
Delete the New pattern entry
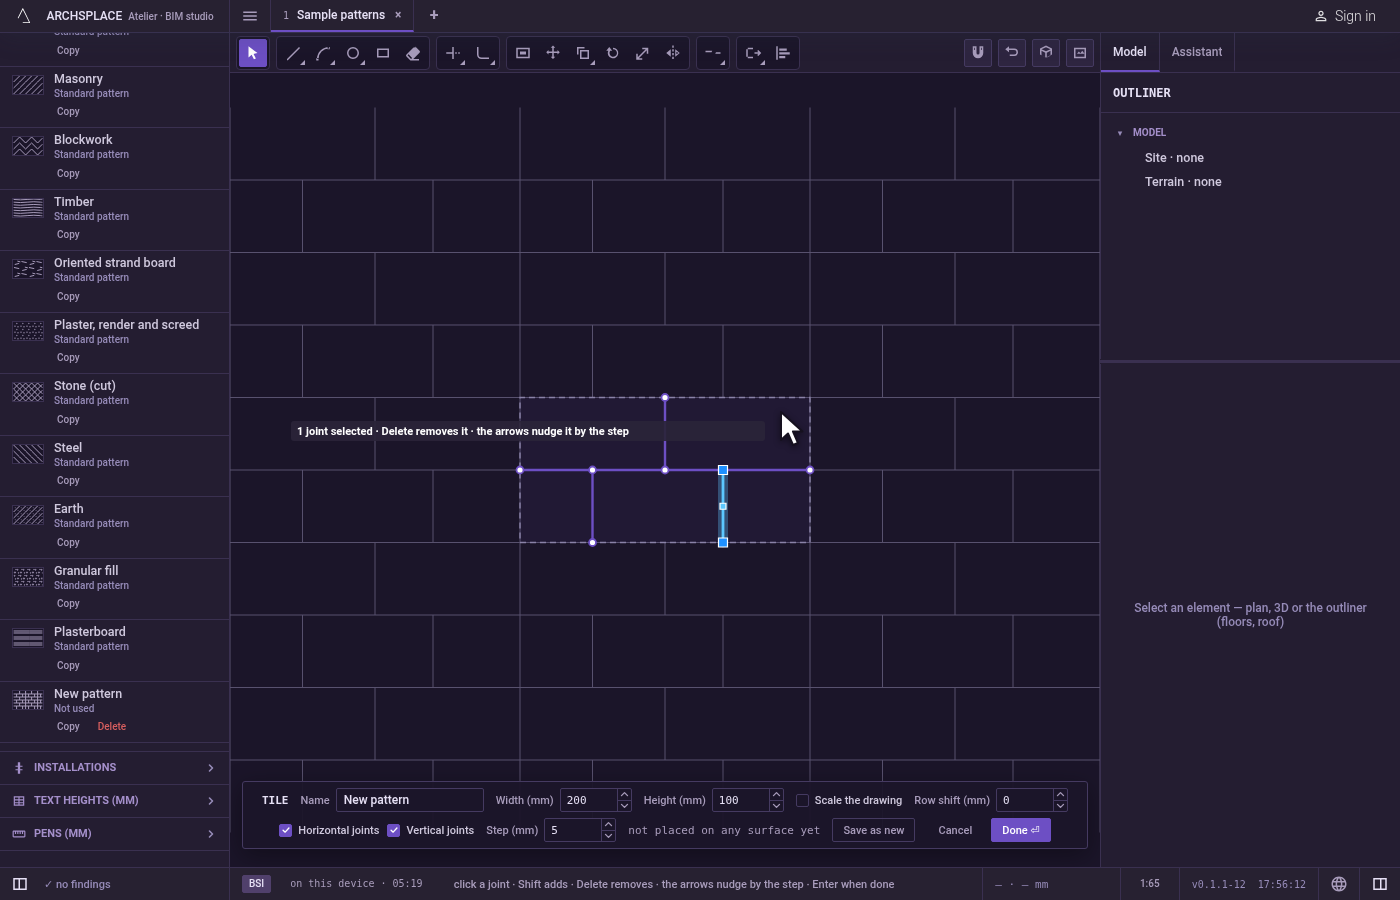coord(112,727)
